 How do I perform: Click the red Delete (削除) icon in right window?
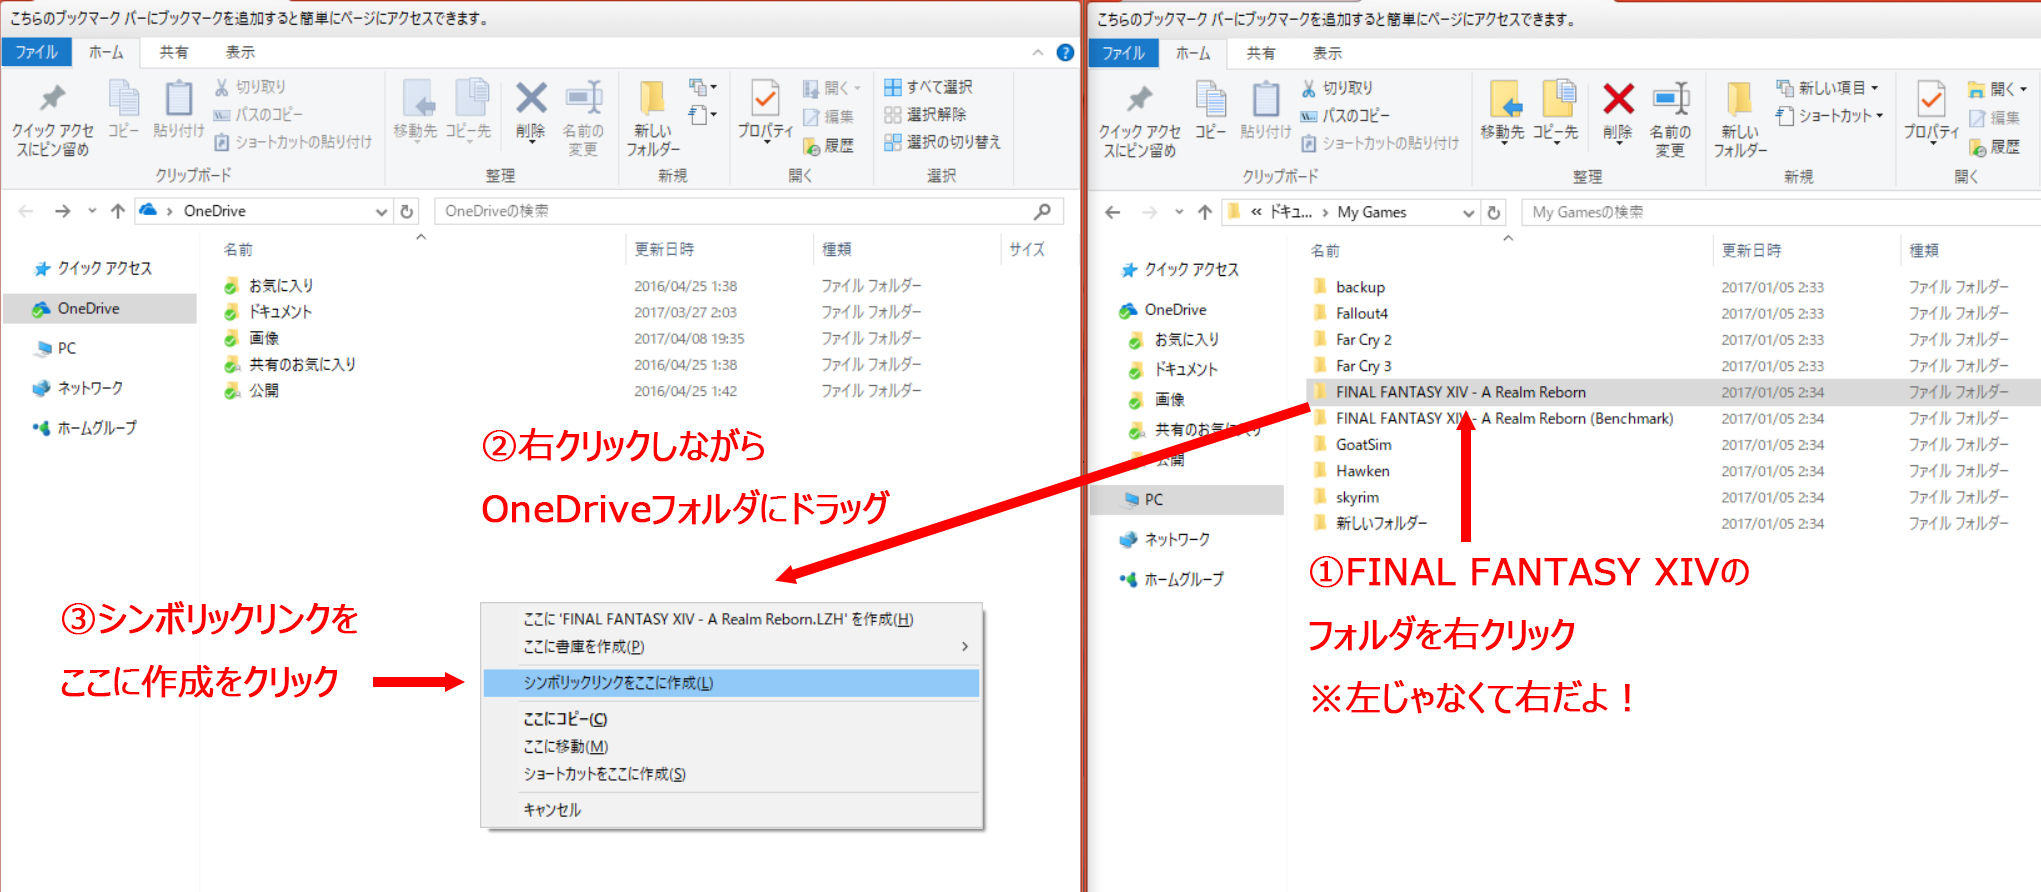pyautogui.click(x=1618, y=100)
